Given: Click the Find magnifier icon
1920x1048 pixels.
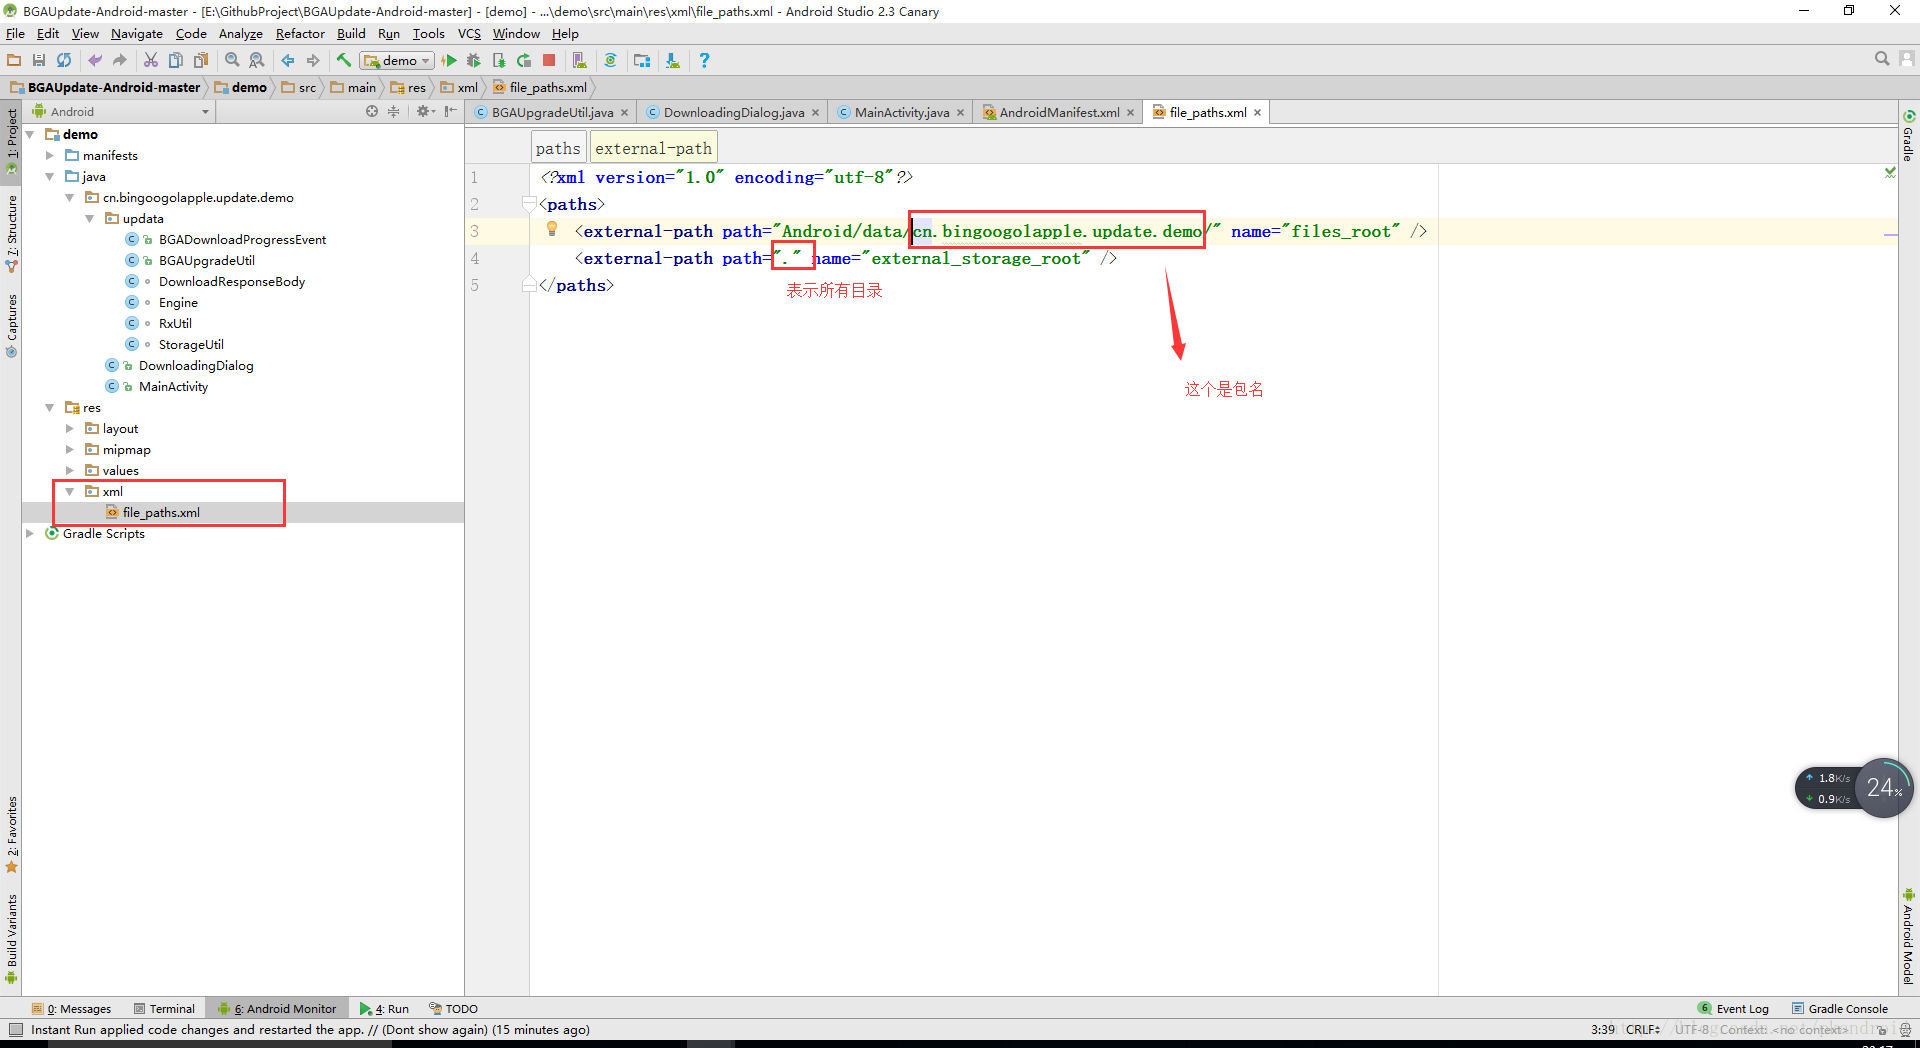Looking at the screenshot, I should [232, 60].
